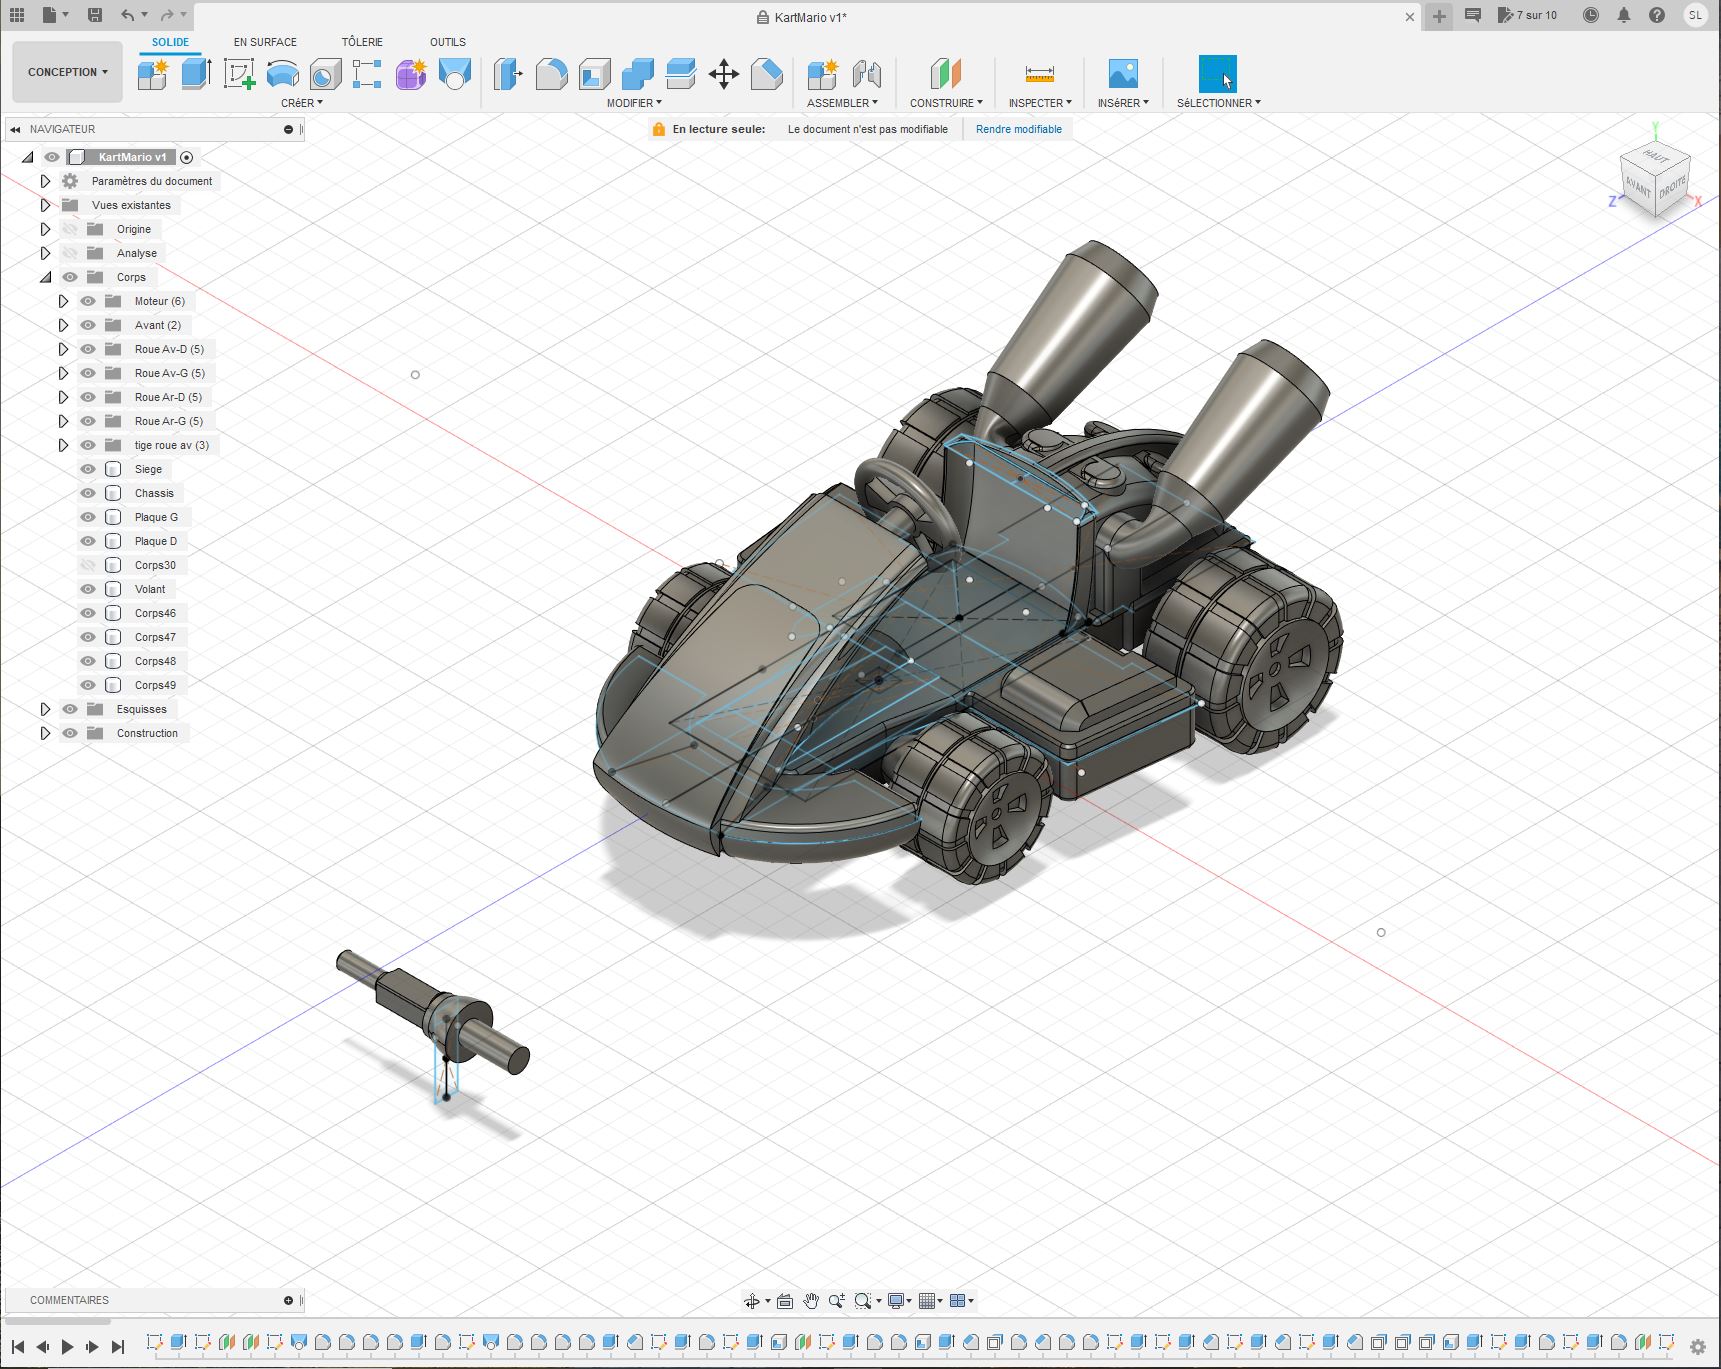Save the document with the floppy icon
Viewport: 1721px width, 1369px height.
click(x=94, y=15)
